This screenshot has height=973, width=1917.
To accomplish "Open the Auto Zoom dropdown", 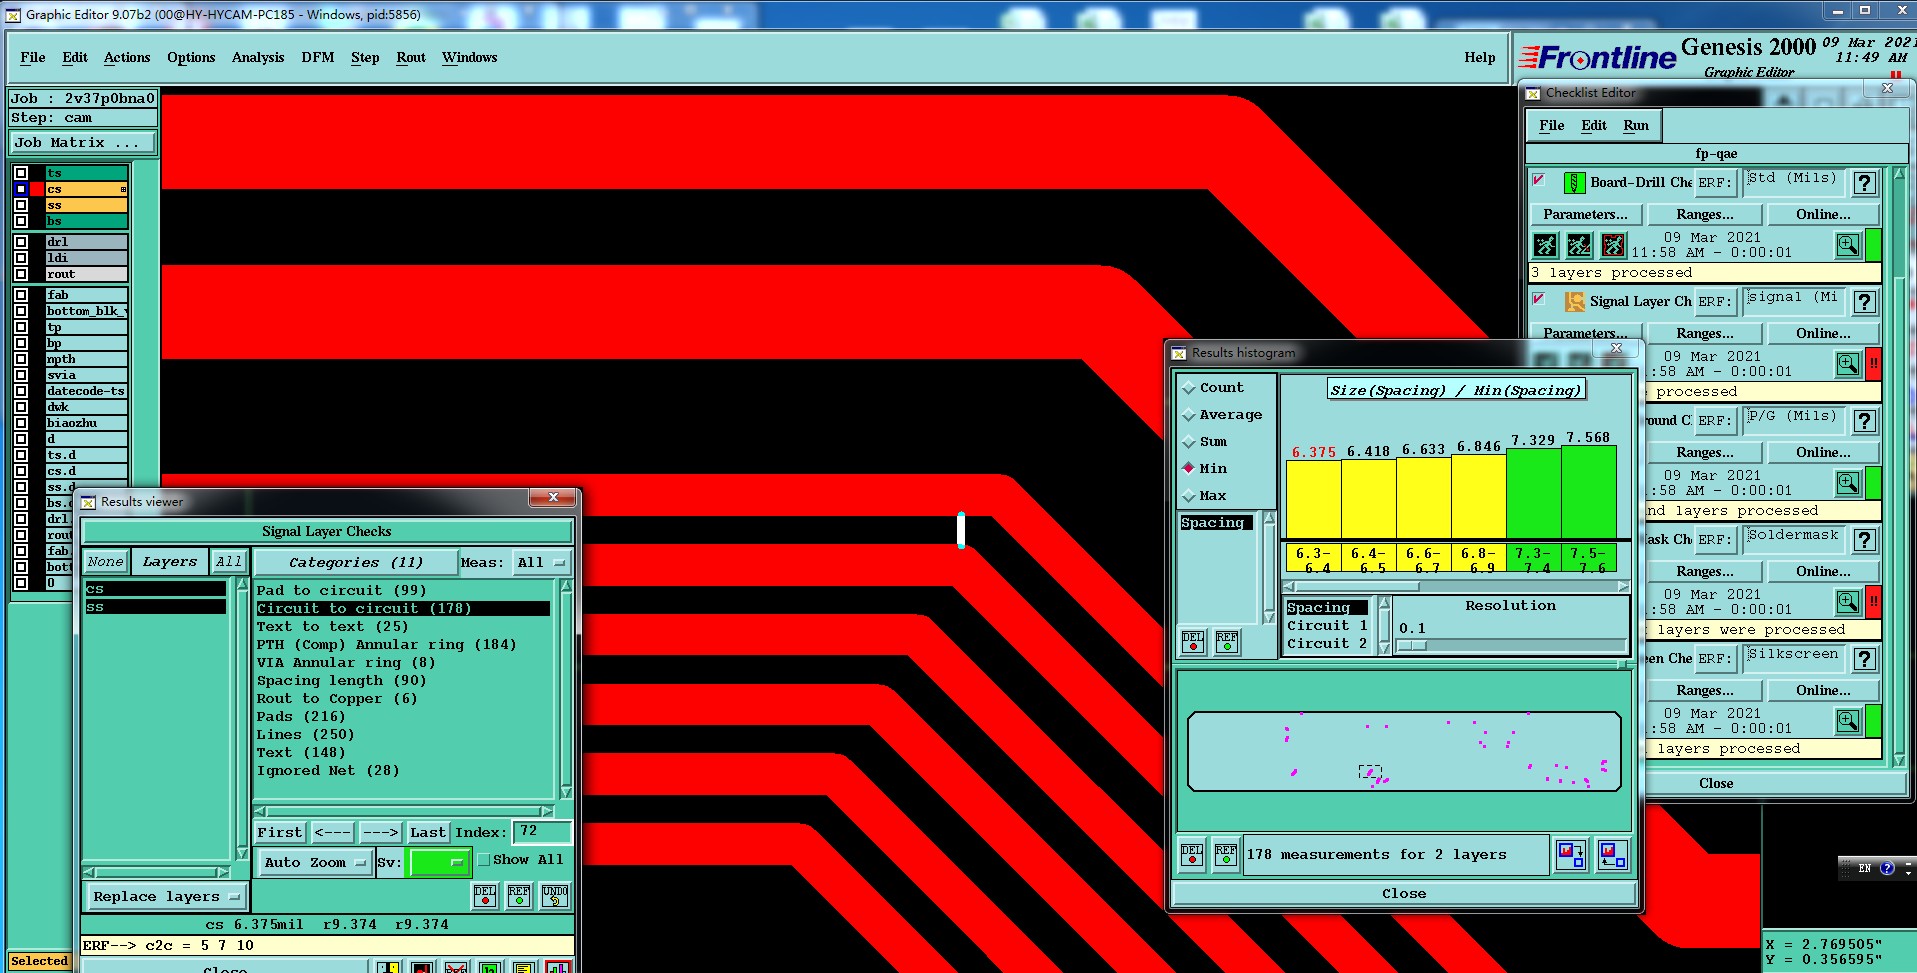I will click(x=314, y=862).
